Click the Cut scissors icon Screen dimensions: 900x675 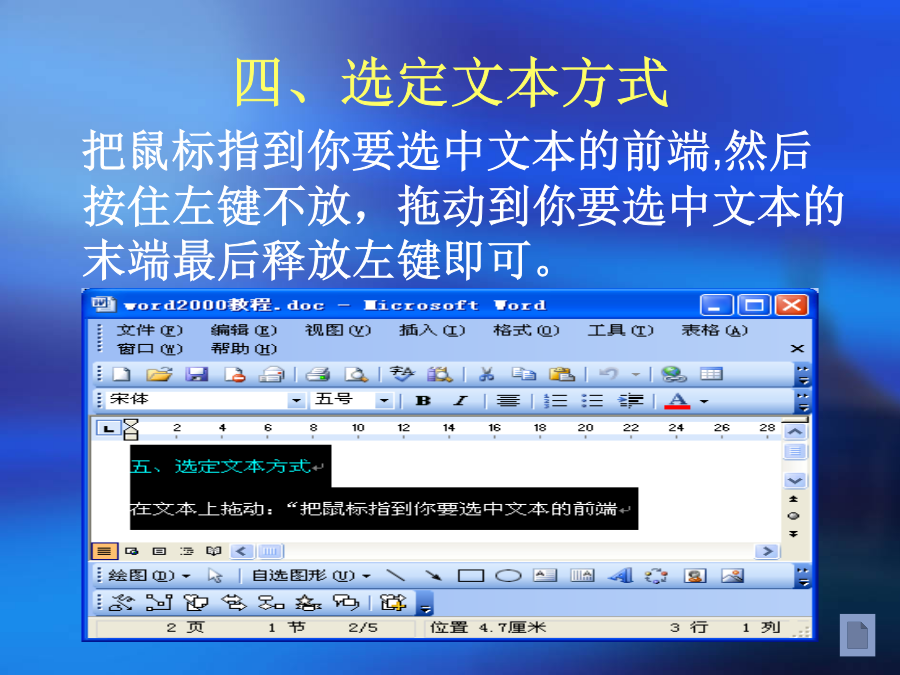tap(486, 374)
